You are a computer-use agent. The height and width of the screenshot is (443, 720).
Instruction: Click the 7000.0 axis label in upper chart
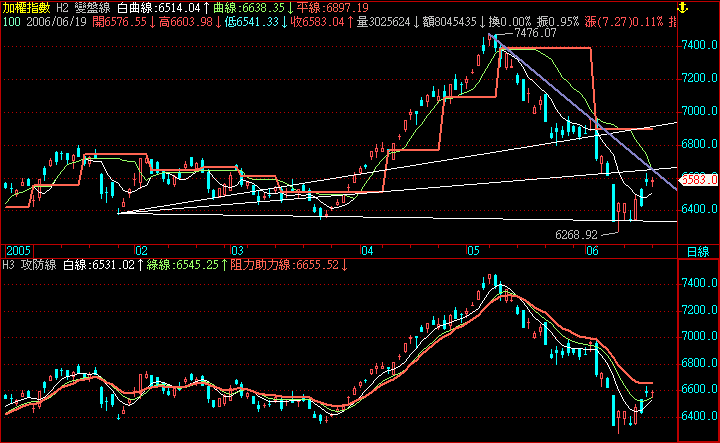click(700, 111)
